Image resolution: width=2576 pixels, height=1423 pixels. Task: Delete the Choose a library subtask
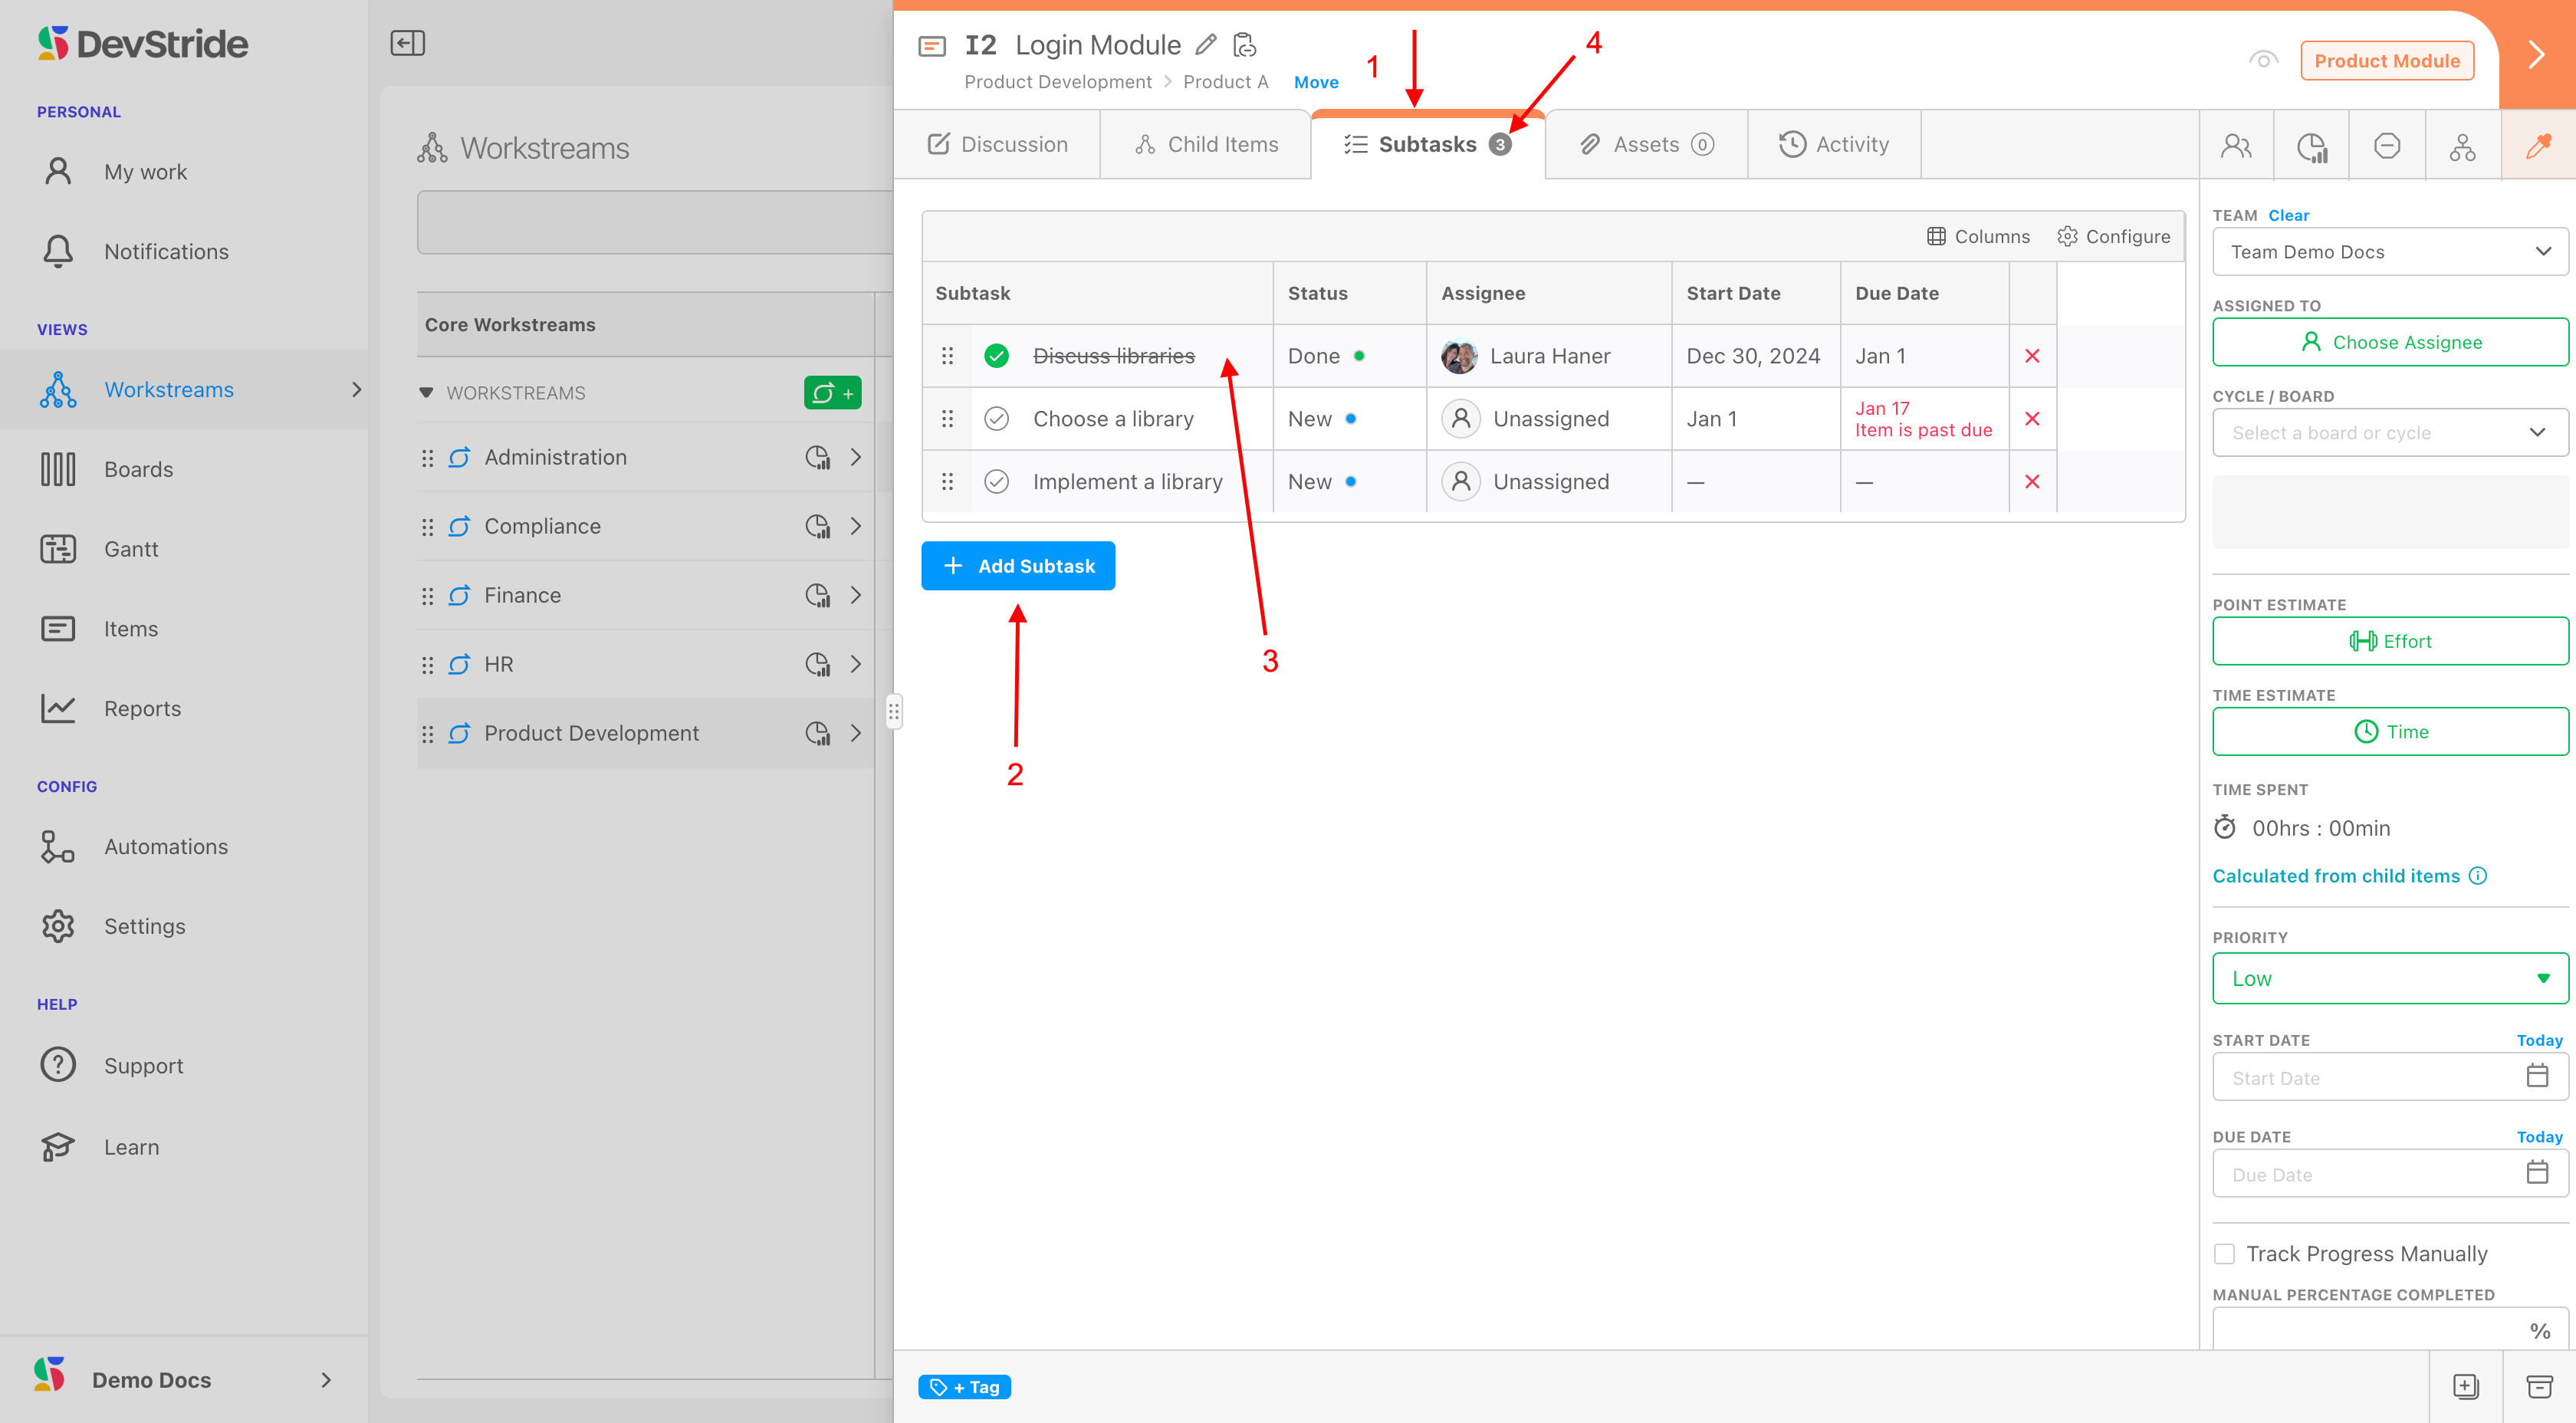tap(2032, 419)
